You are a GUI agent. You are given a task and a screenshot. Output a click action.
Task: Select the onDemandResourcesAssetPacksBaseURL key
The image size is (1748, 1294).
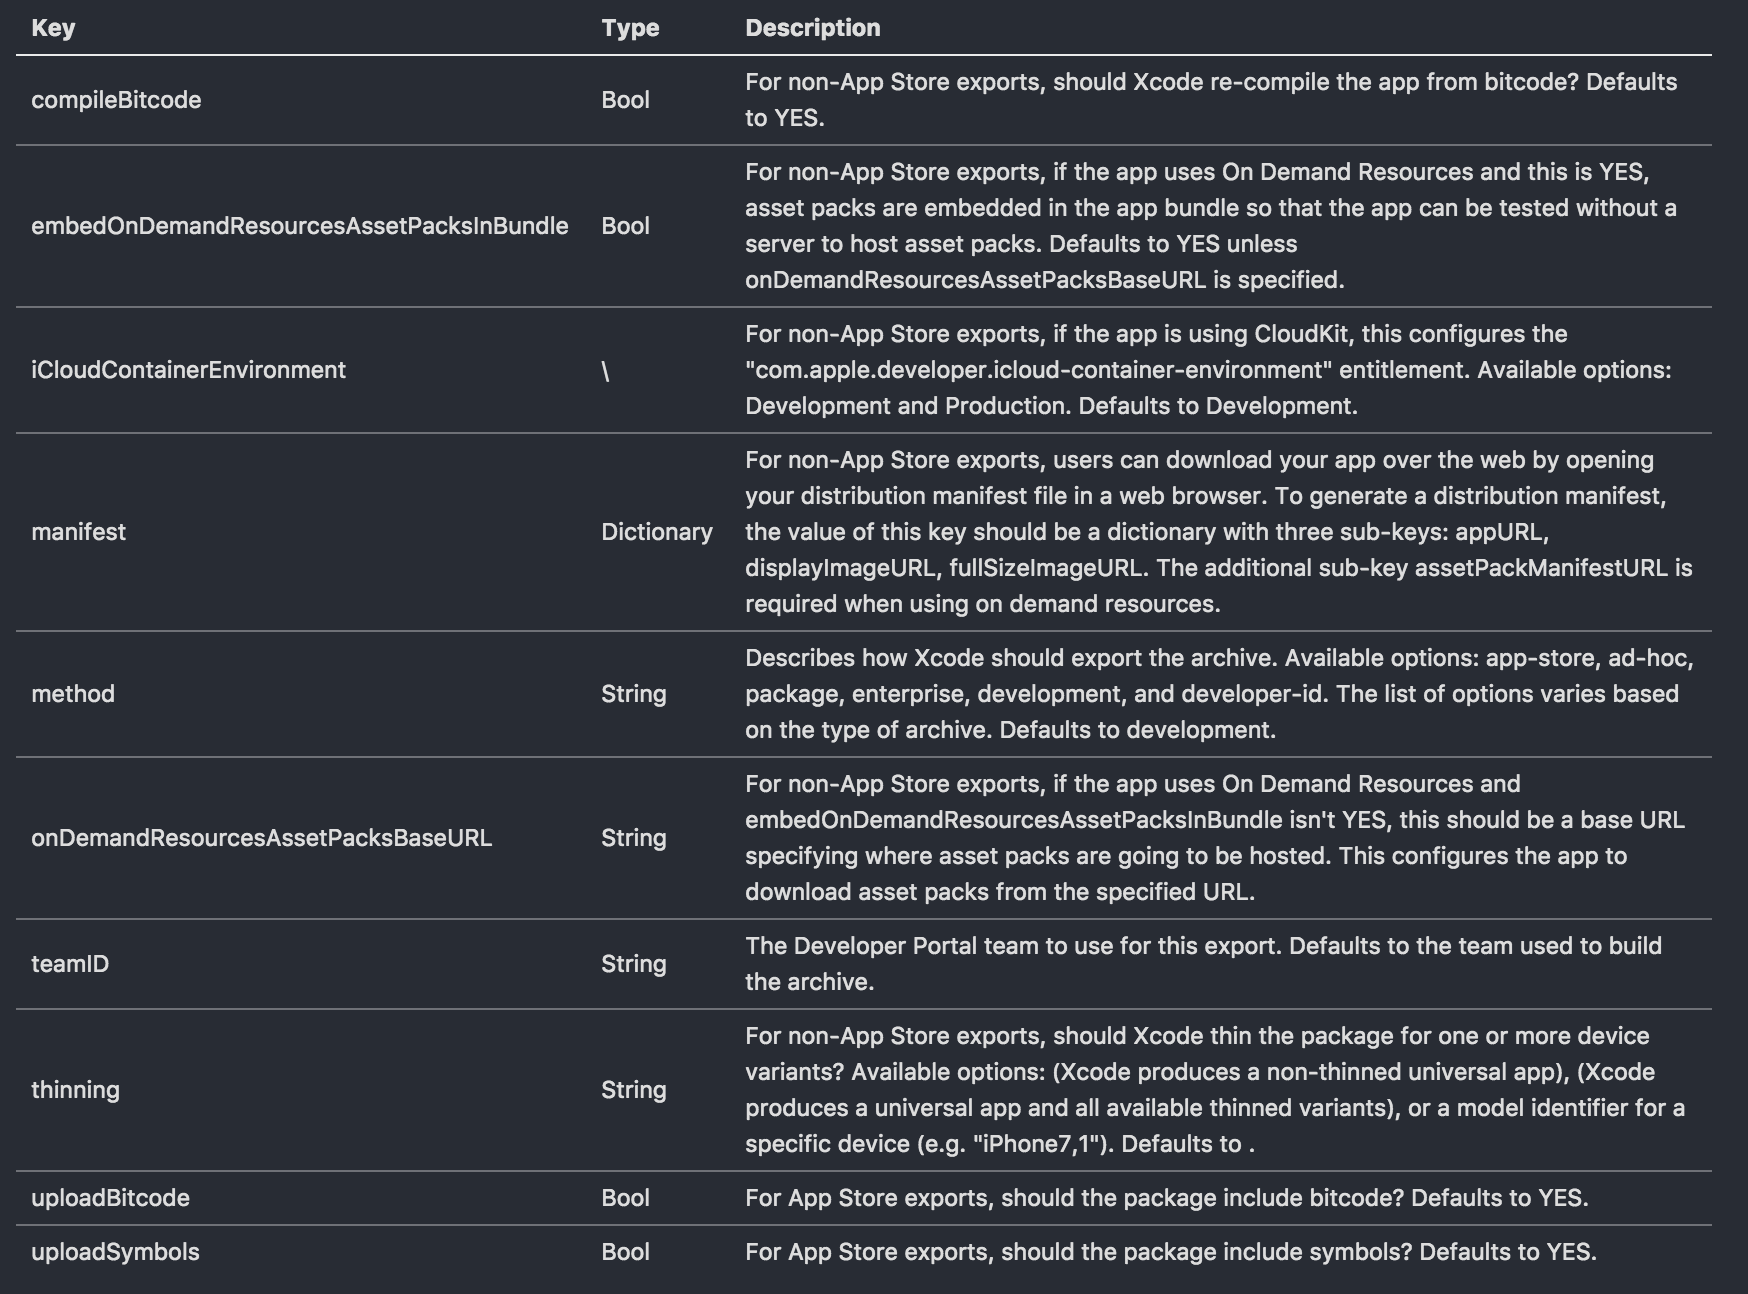261,838
